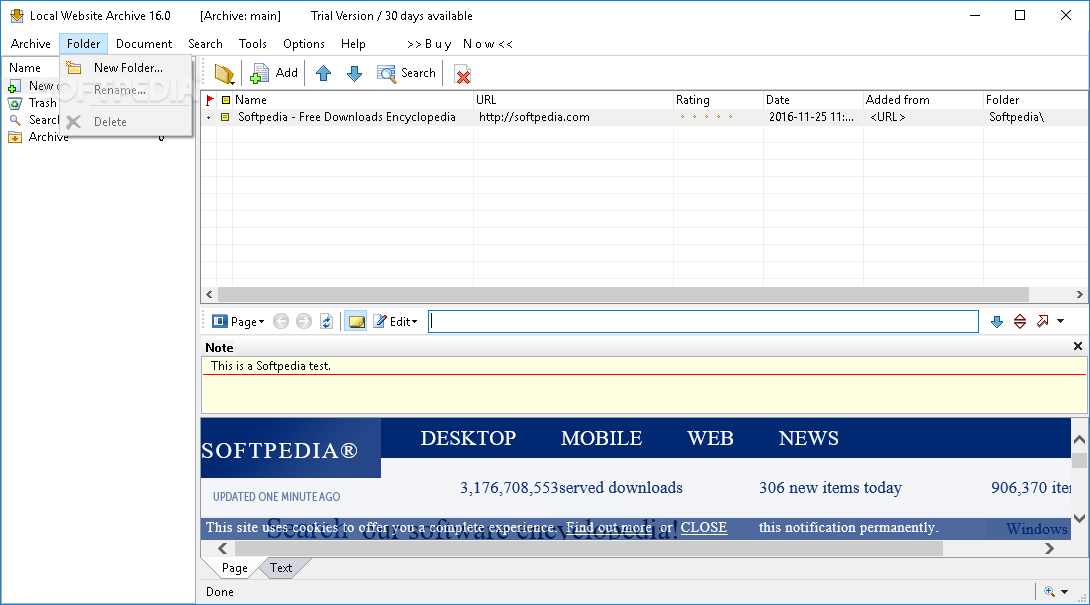Click MOBILE in the Softpedia page
This screenshot has height=605, width=1090.
coord(601,438)
